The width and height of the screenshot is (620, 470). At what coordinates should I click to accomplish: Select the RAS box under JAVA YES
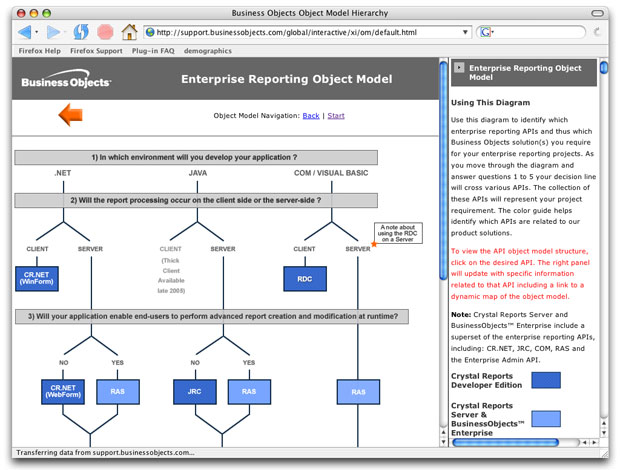(x=249, y=392)
